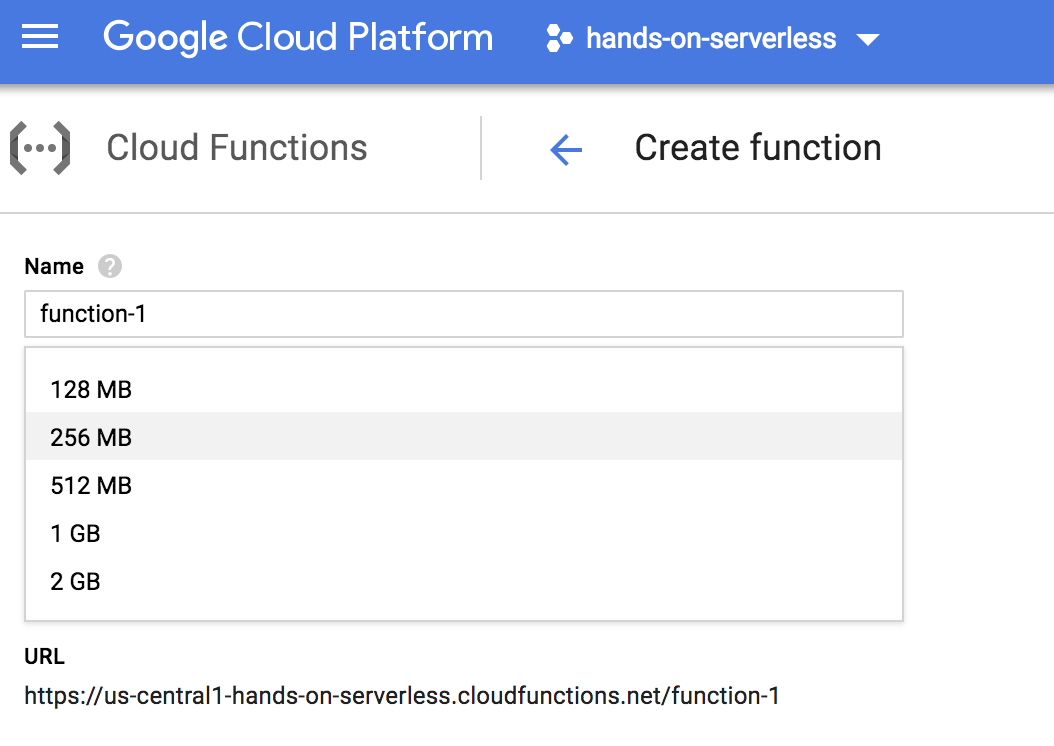Click the function-1 trigger URL text
1054x746 pixels.
click(x=401, y=696)
